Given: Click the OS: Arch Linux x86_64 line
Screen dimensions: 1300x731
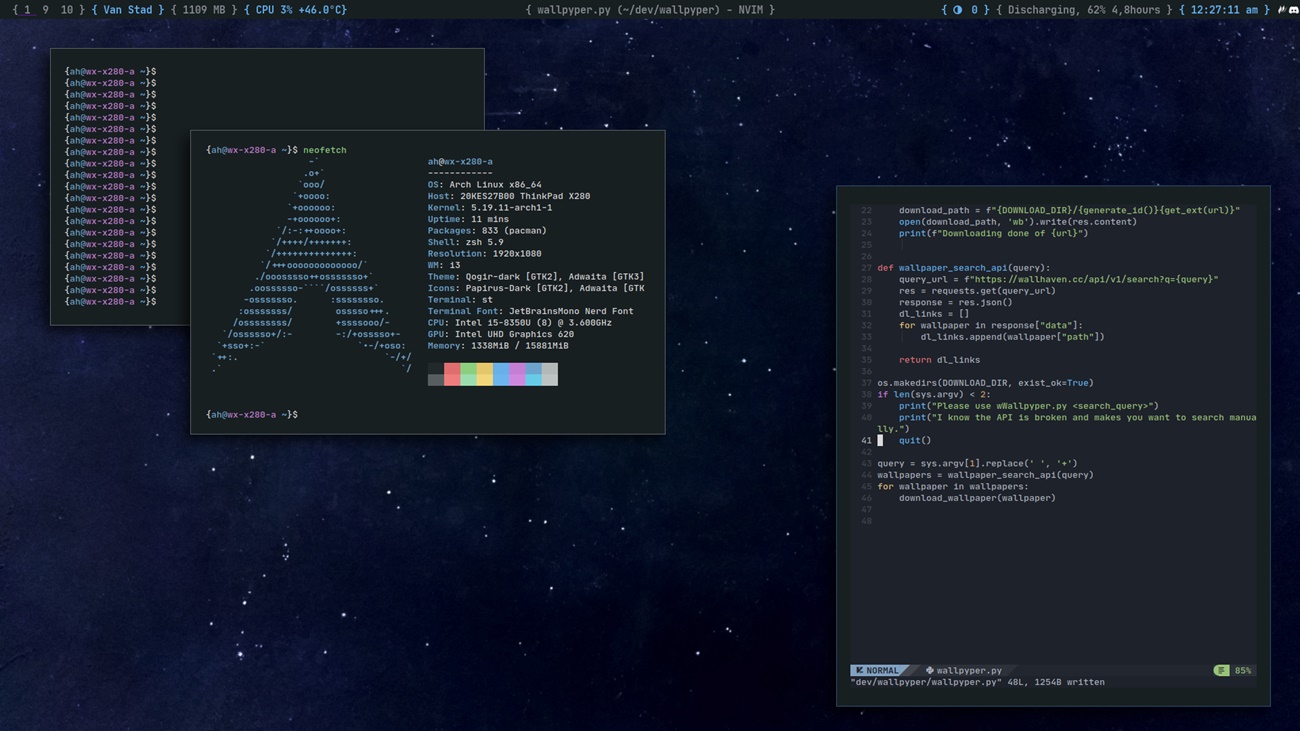Looking at the screenshot, I should click(485, 185).
